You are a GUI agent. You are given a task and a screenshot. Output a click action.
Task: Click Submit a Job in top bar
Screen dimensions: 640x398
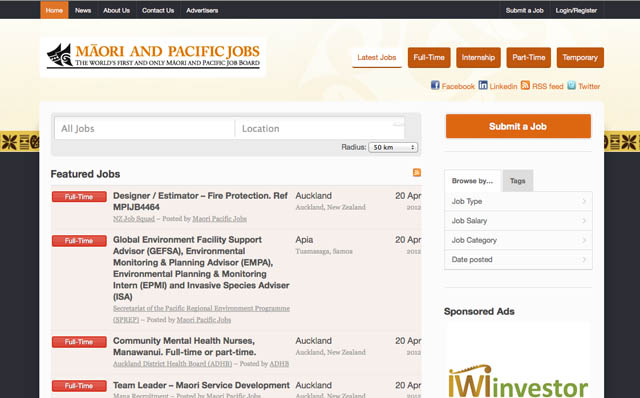(x=524, y=10)
